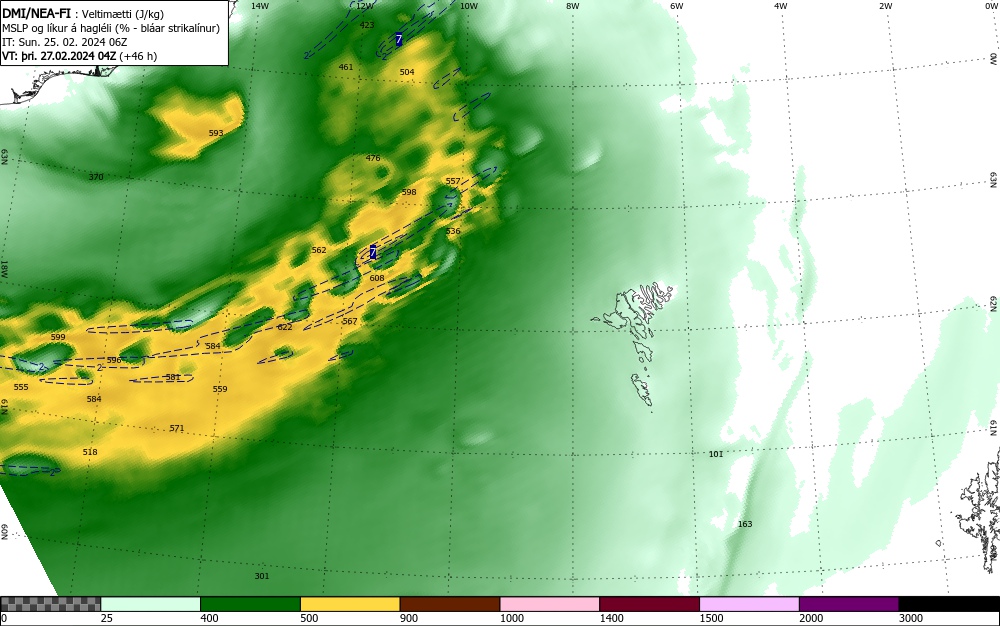Click the map value '536'
The height and width of the screenshot is (626, 1000).
click(453, 231)
